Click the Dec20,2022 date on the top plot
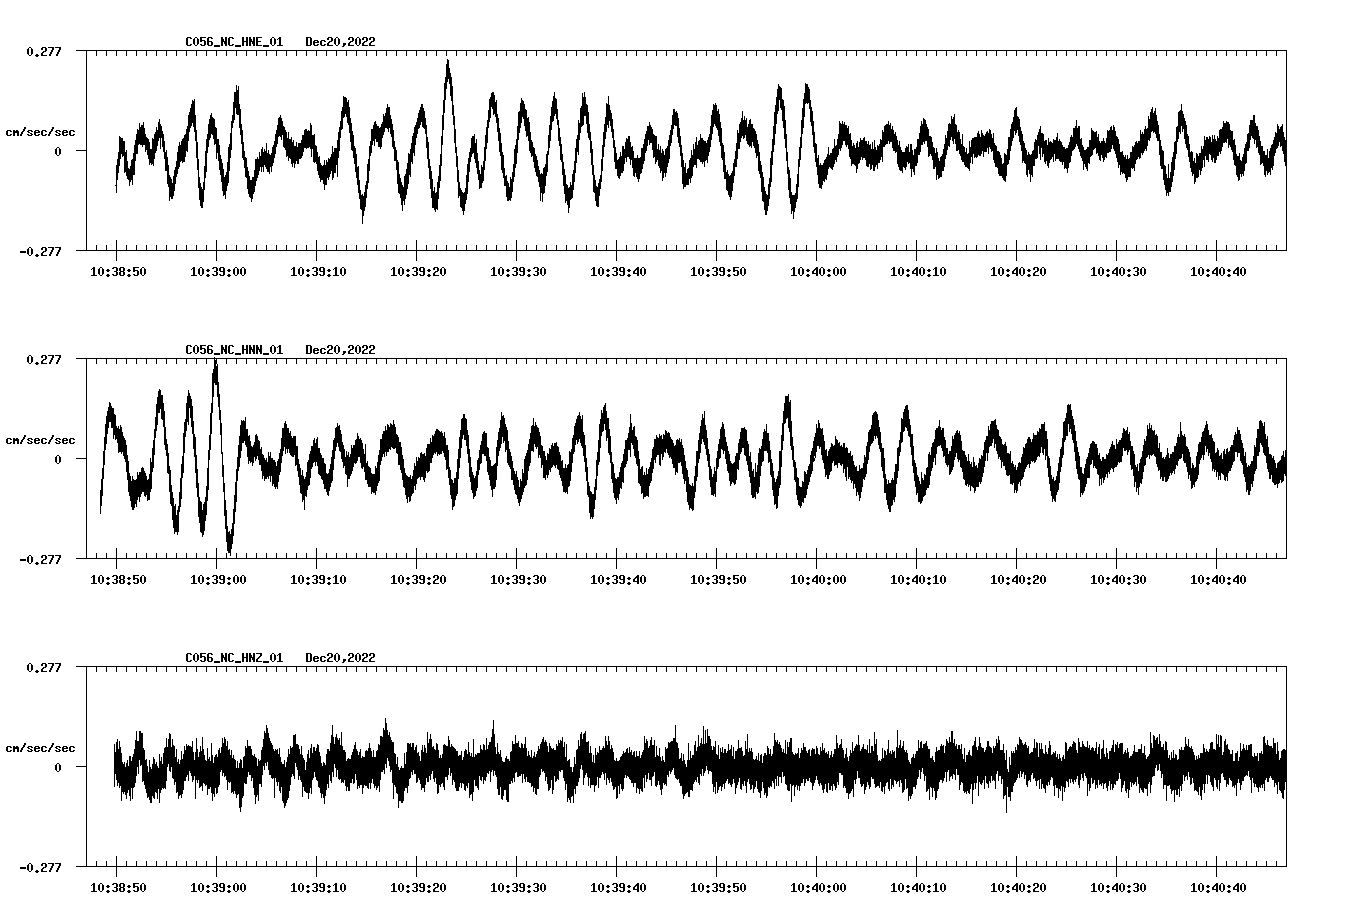 [341, 42]
